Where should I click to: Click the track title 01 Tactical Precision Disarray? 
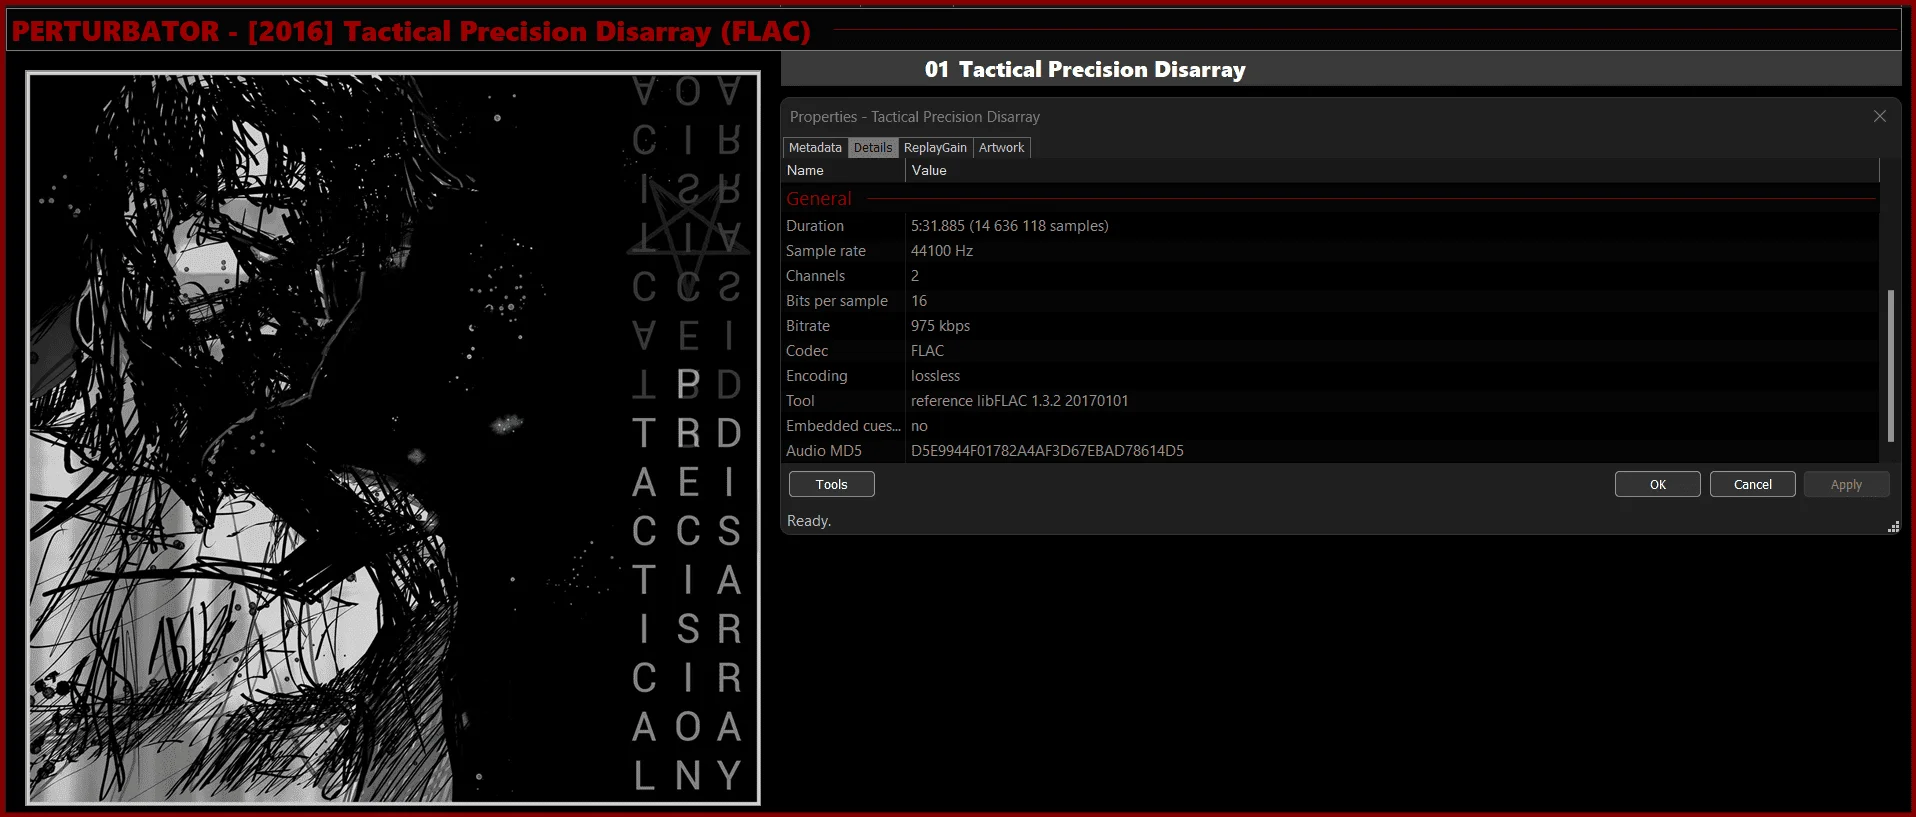coord(1085,69)
